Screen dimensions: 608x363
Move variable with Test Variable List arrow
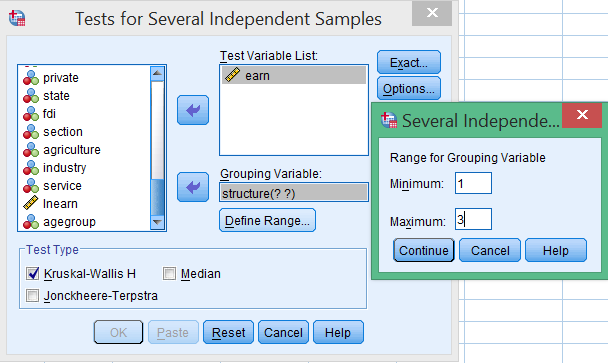[x=193, y=110]
